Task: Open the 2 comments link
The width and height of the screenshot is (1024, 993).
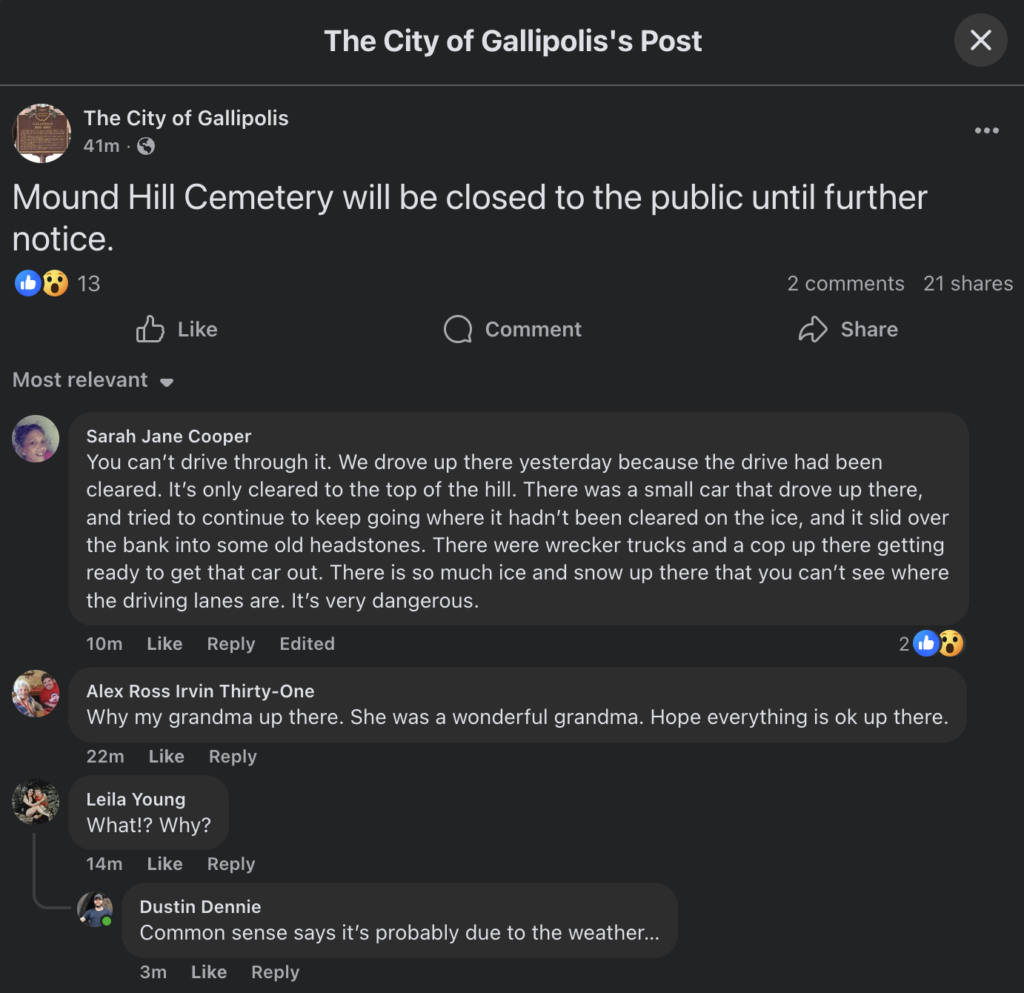Action: coord(845,283)
